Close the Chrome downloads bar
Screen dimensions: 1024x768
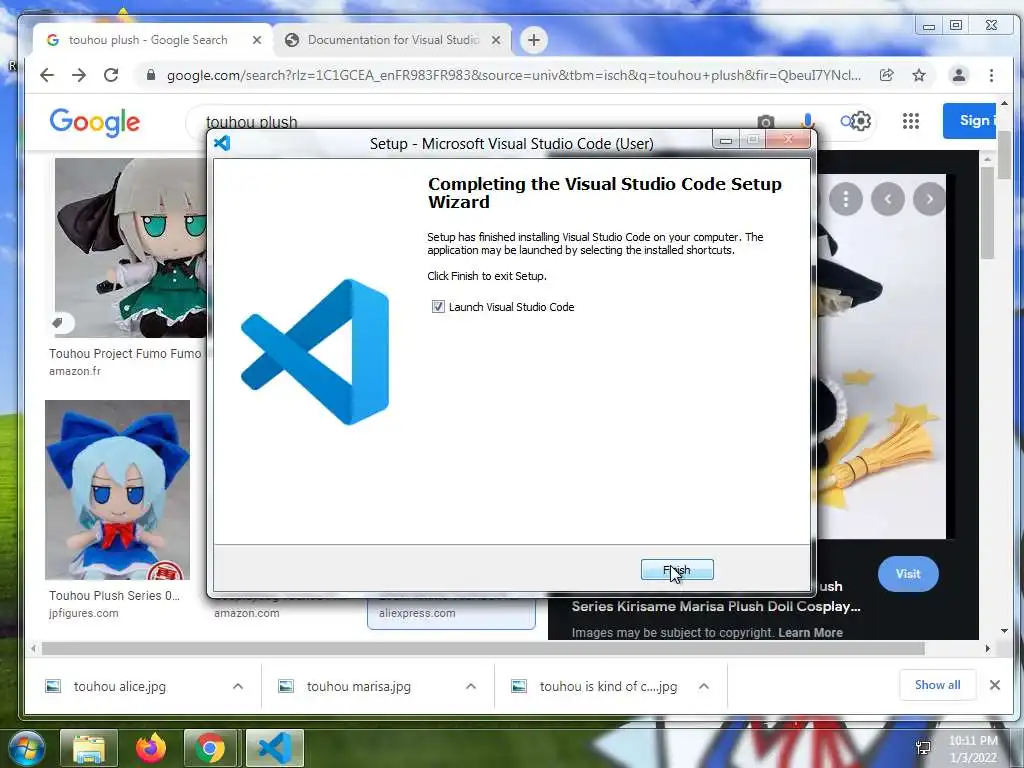[x=995, y=685]
